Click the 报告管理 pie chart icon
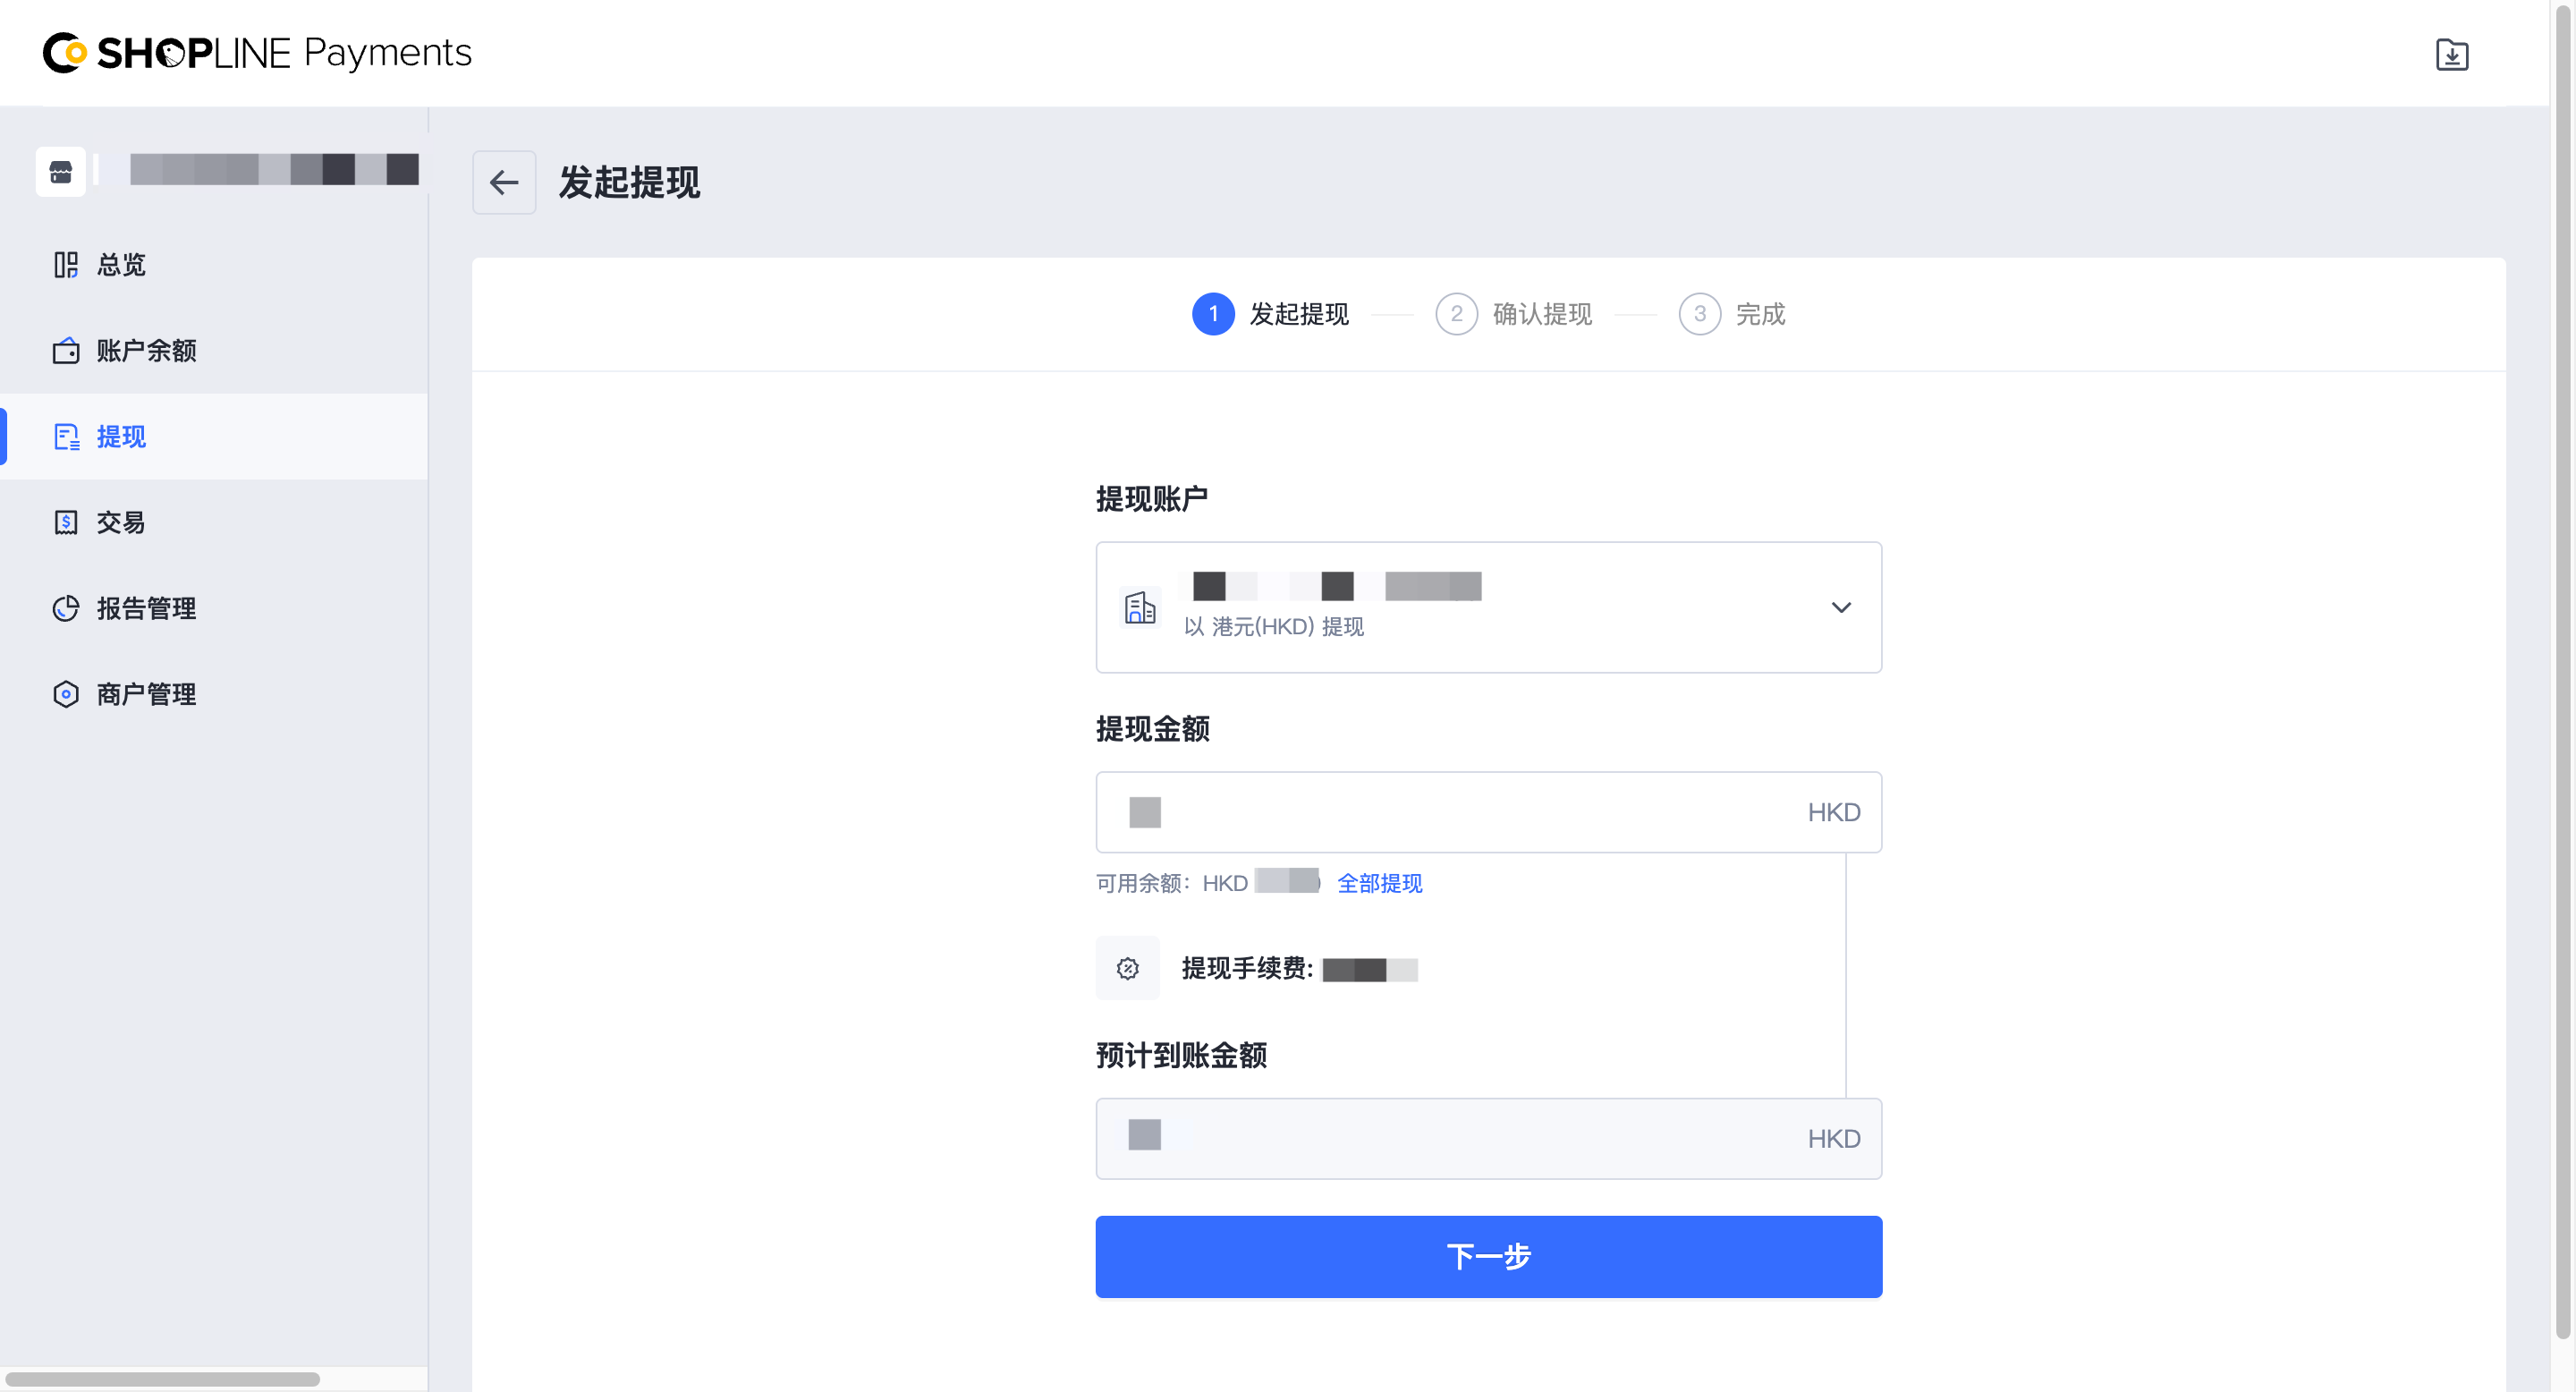The width and height of the screenshot is (2576, 1392). click(66, 608)
